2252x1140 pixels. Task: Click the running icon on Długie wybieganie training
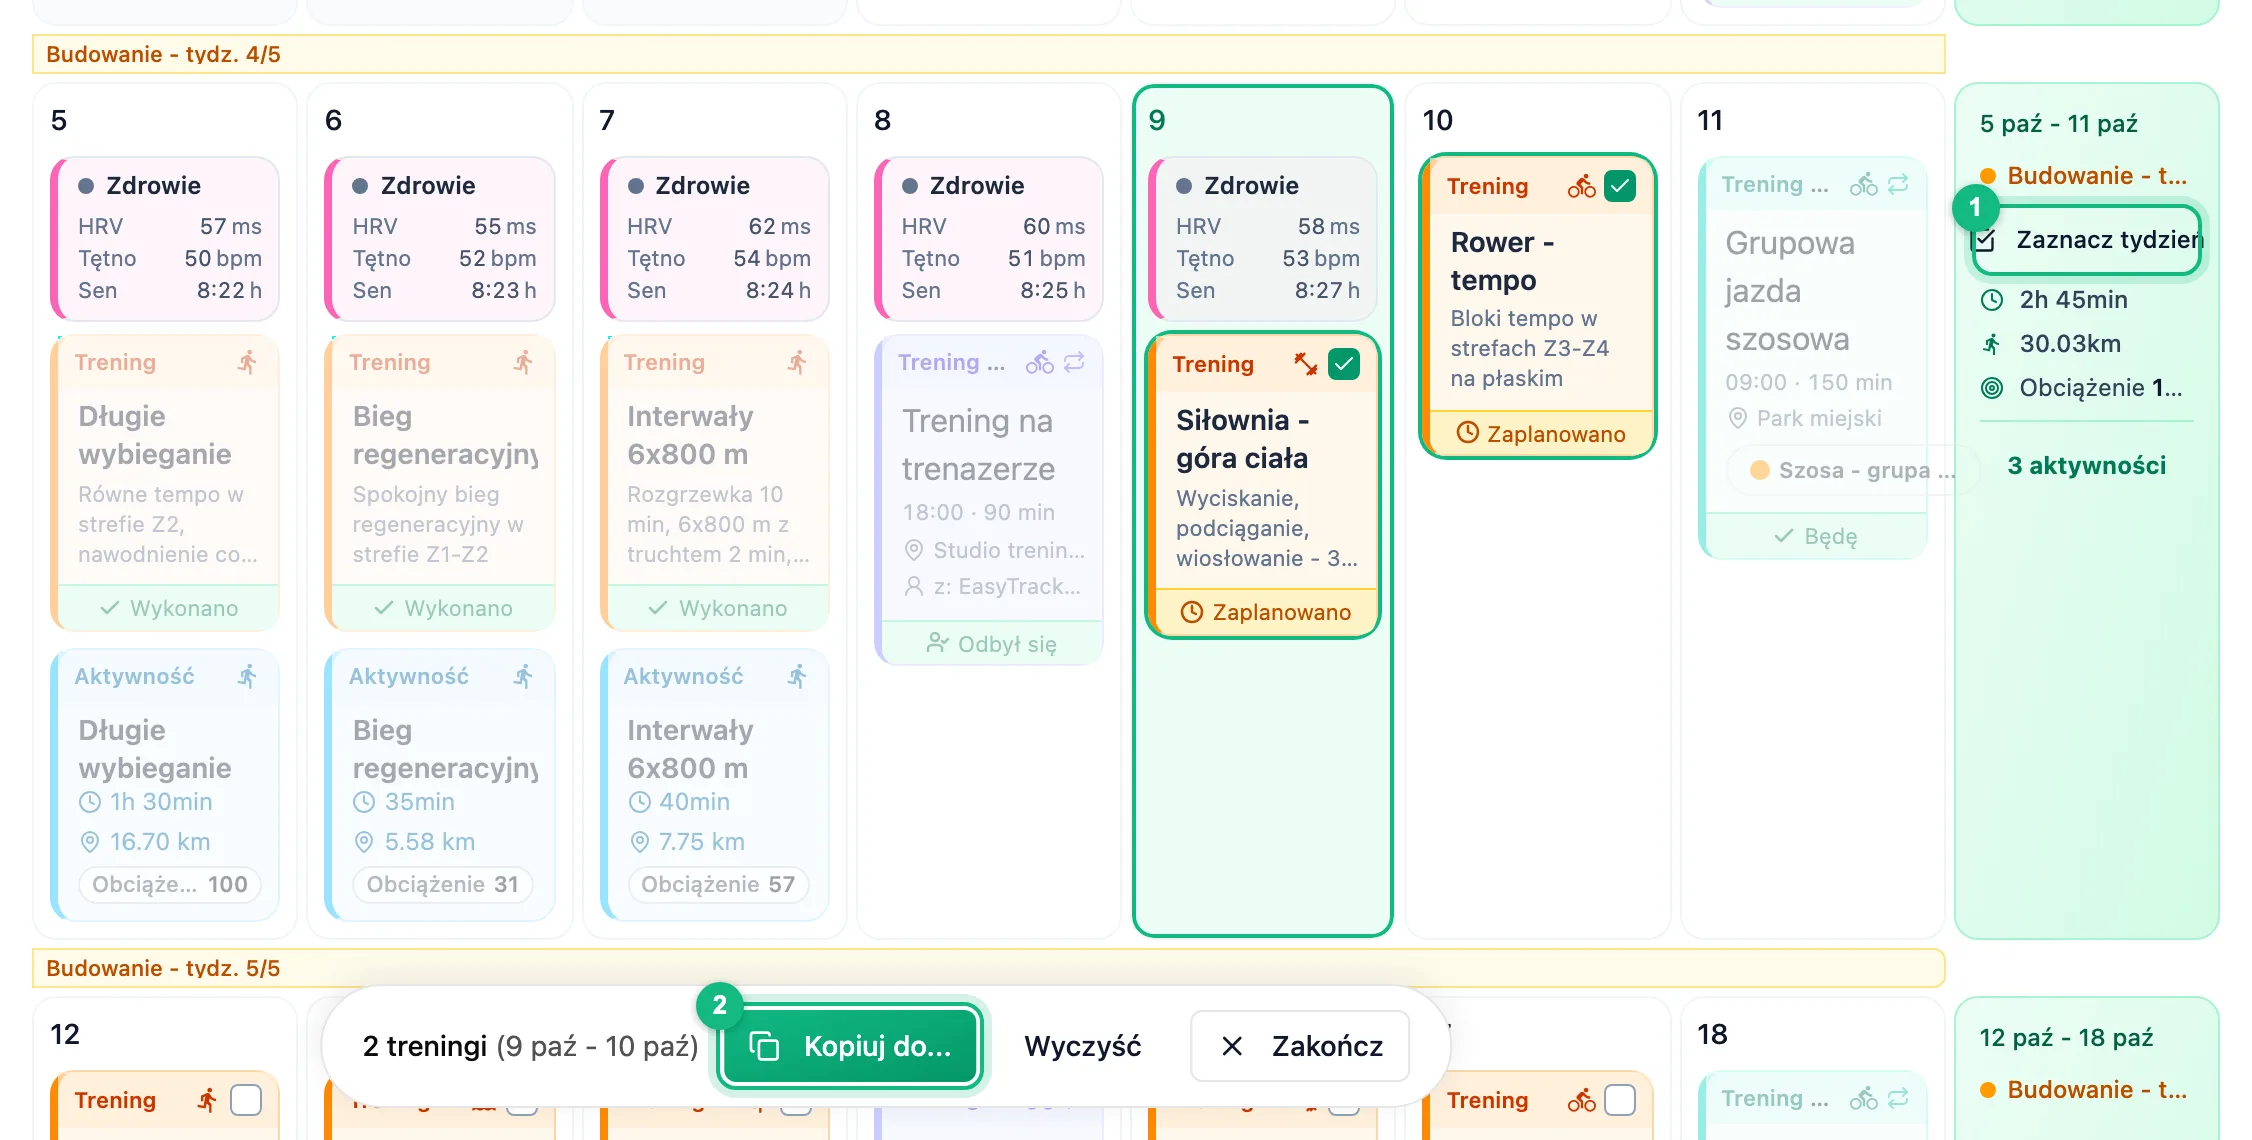pyautogui.click(x=247, y=362)
